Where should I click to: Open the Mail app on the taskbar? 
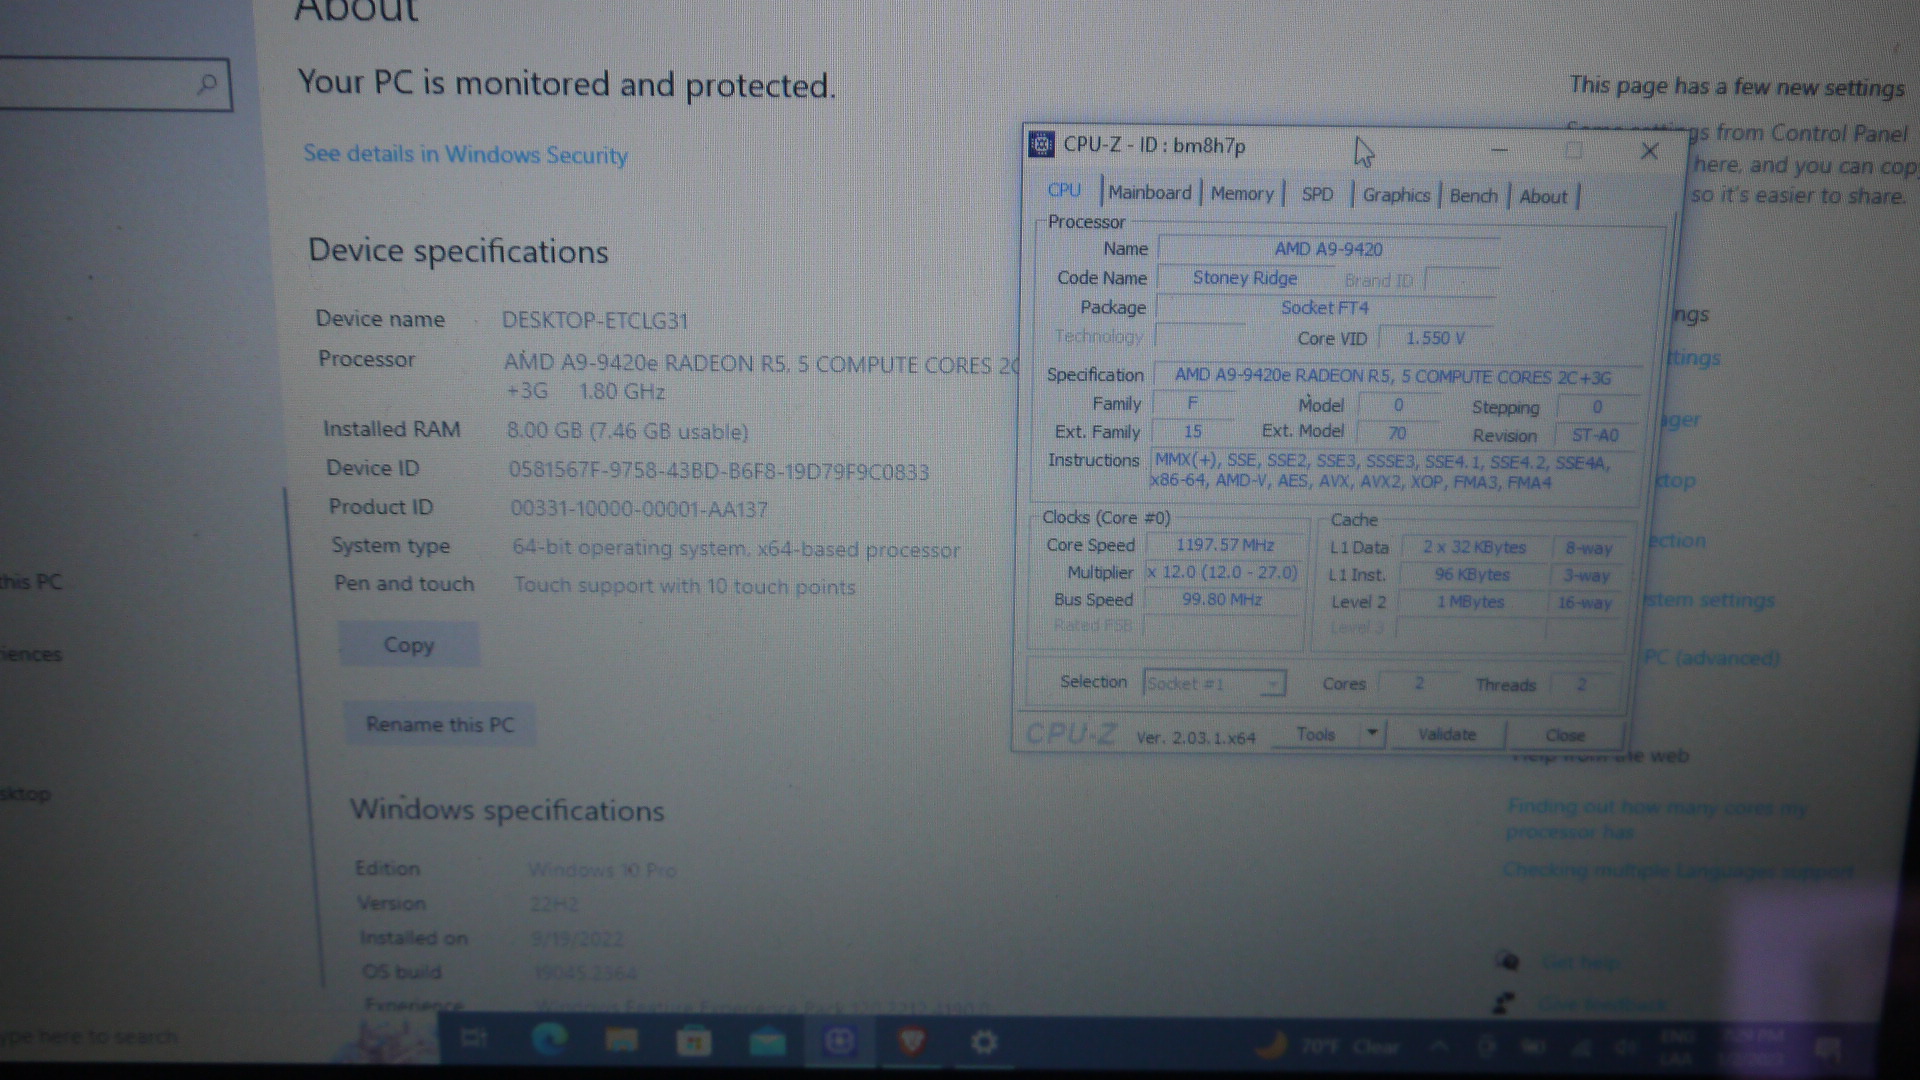click(767, 1043)
